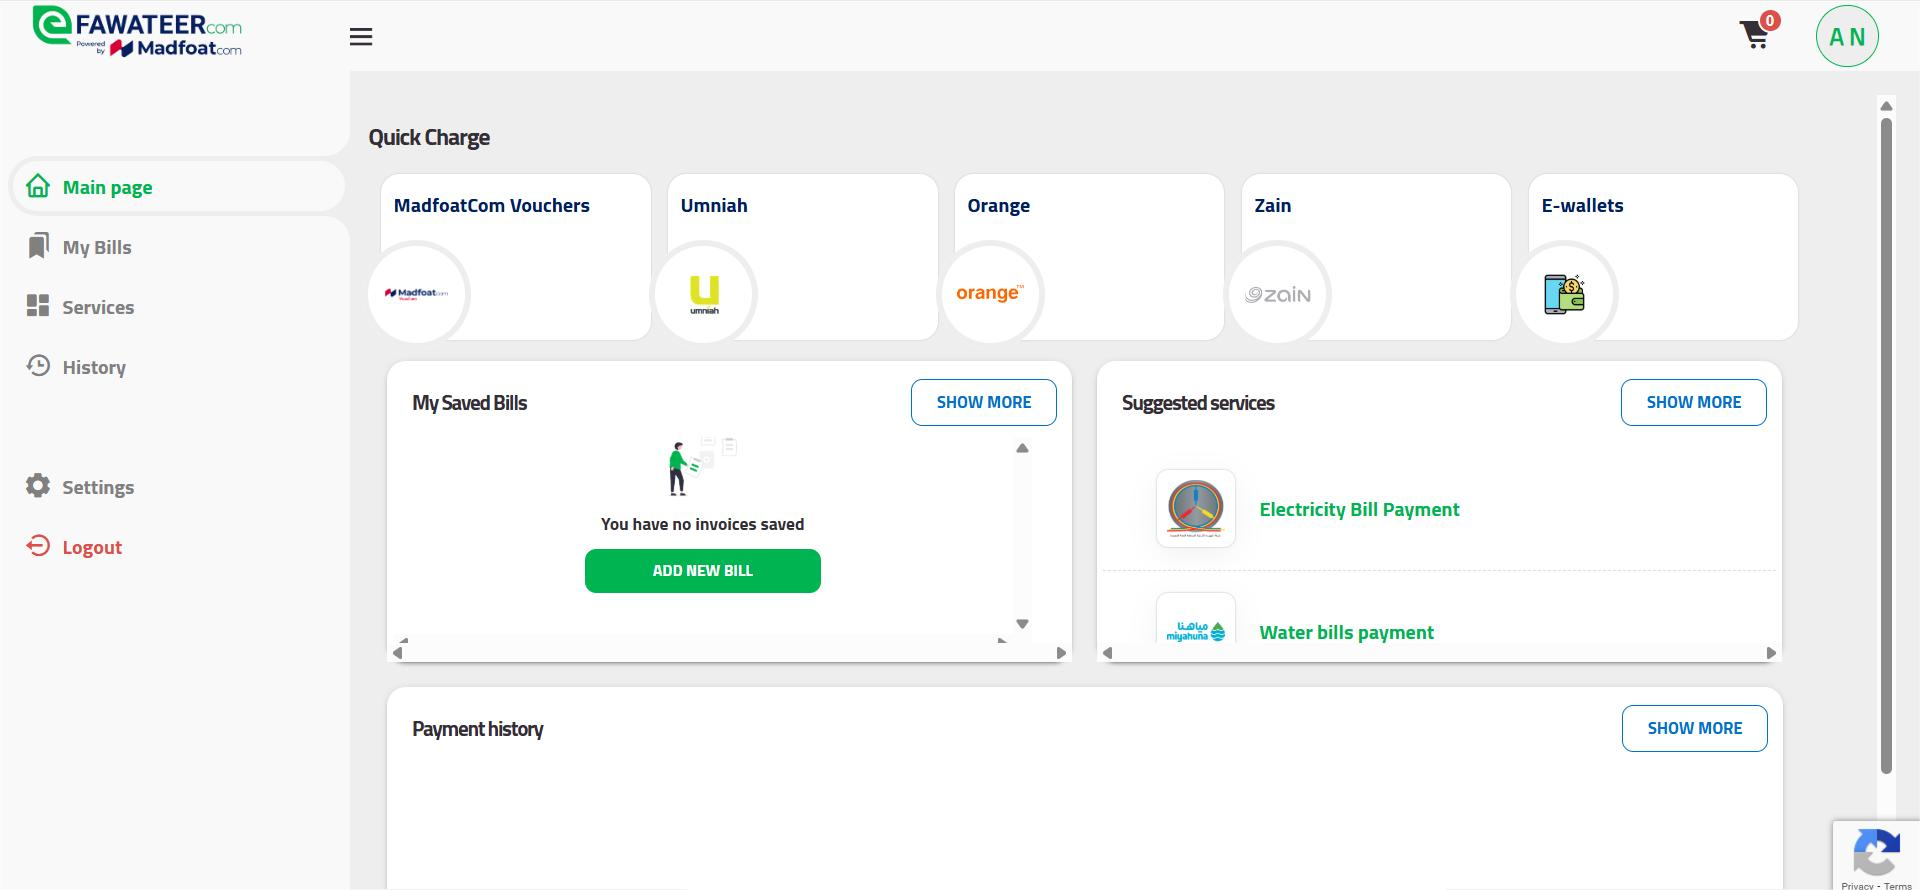Pick the Zain quick charge logo

coord(1277,294)
